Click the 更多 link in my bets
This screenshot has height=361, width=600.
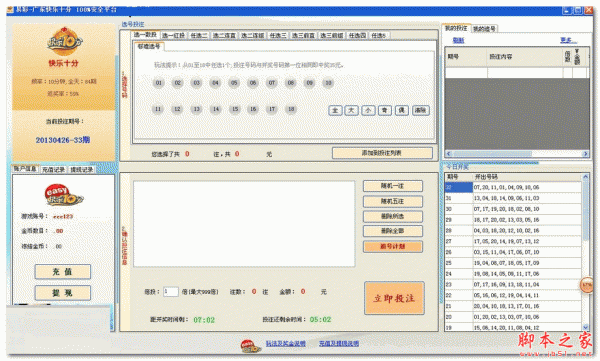[x=568, y=40]
